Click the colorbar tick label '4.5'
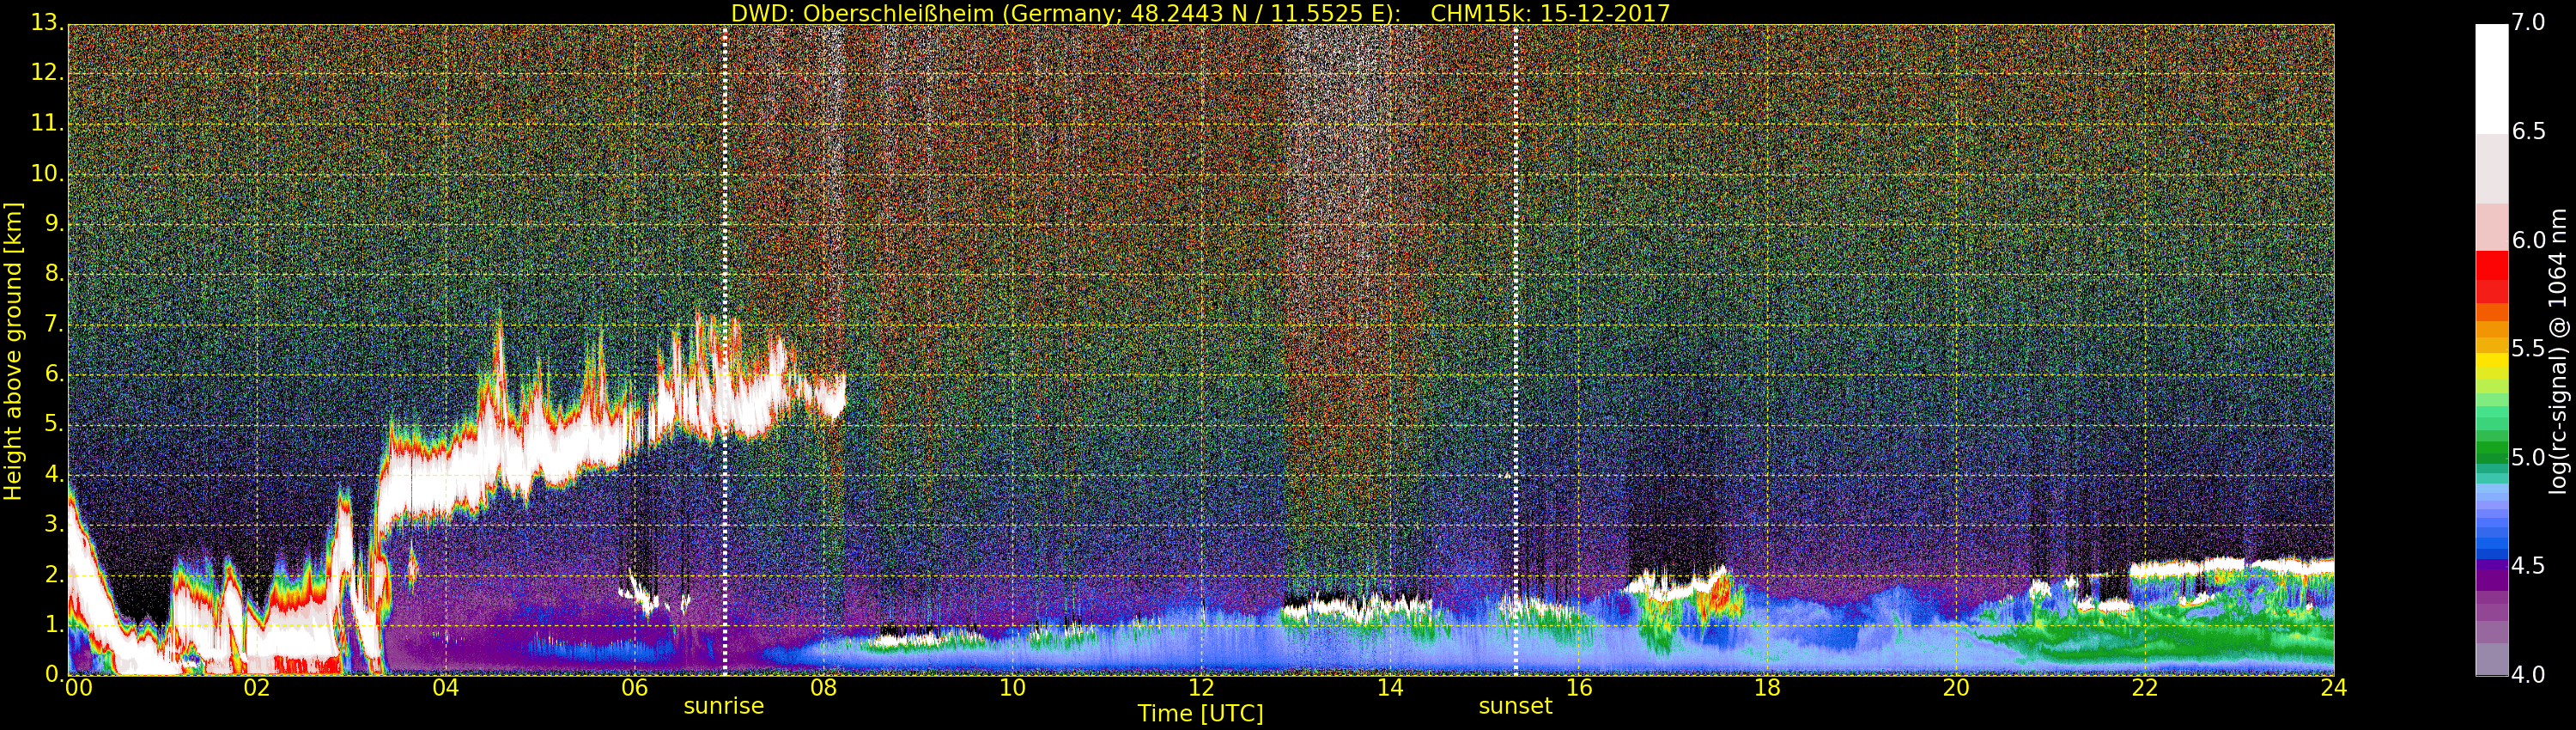 (2528, 566)
